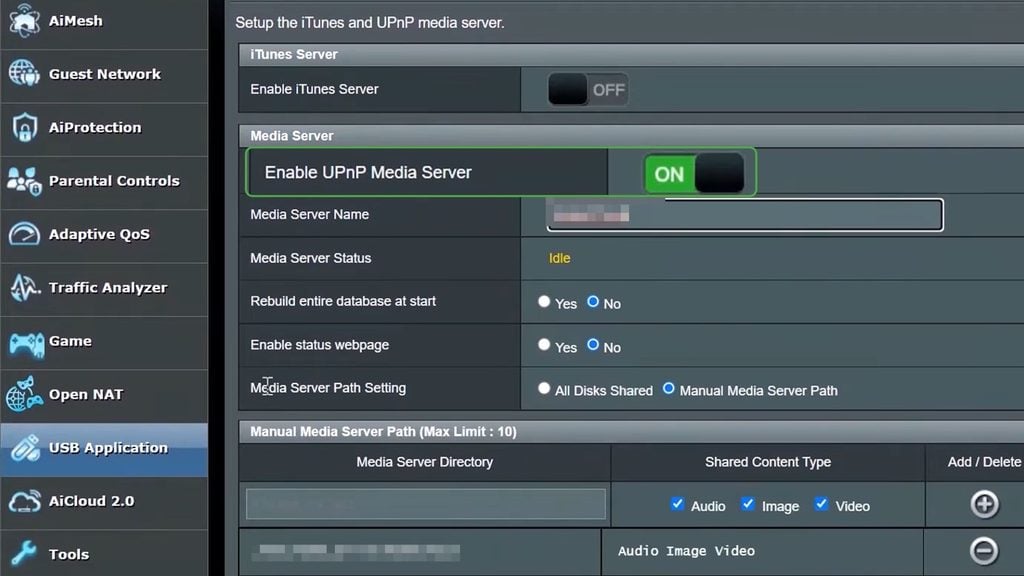Turn off the UPnP Media Server switch

coord(694,174)
